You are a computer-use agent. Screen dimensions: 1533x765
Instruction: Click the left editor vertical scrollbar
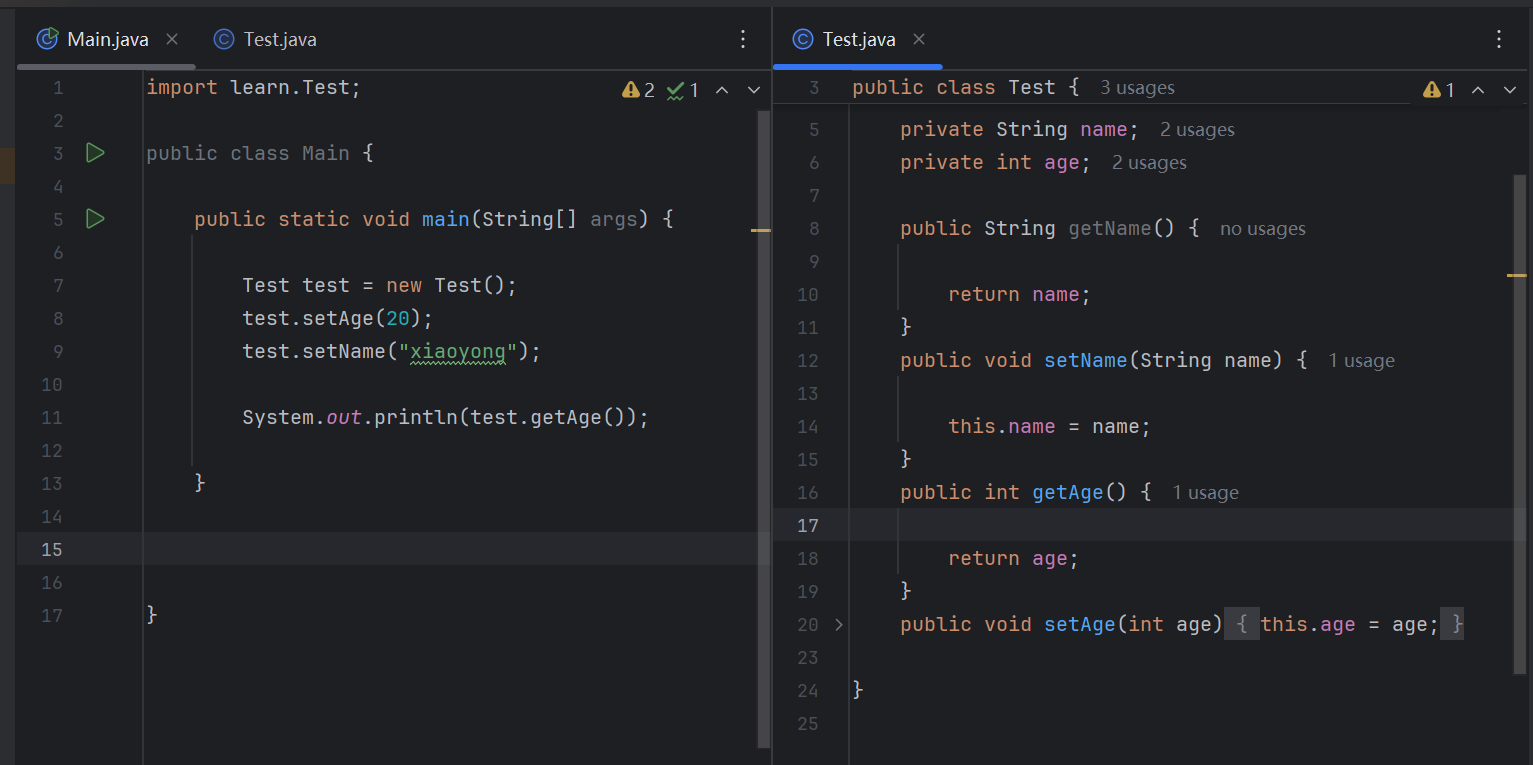point(764,429)
